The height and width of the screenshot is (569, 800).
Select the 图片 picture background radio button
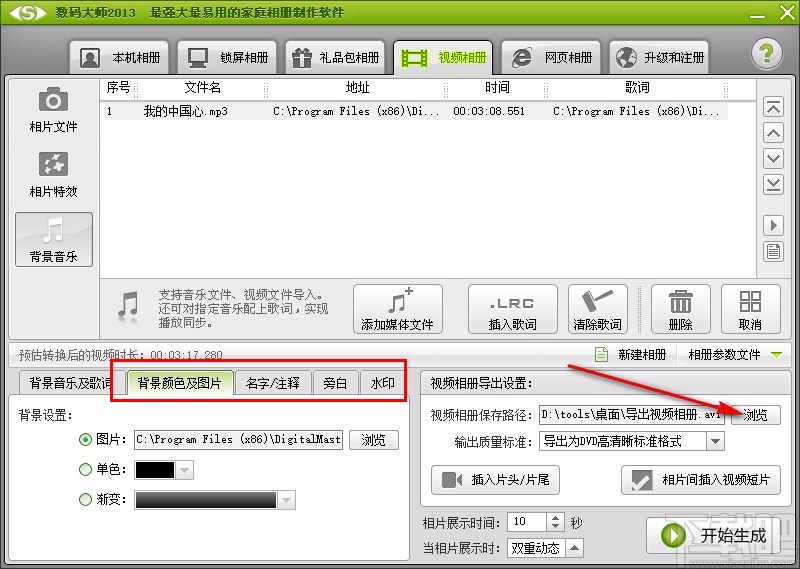[85, 439]
